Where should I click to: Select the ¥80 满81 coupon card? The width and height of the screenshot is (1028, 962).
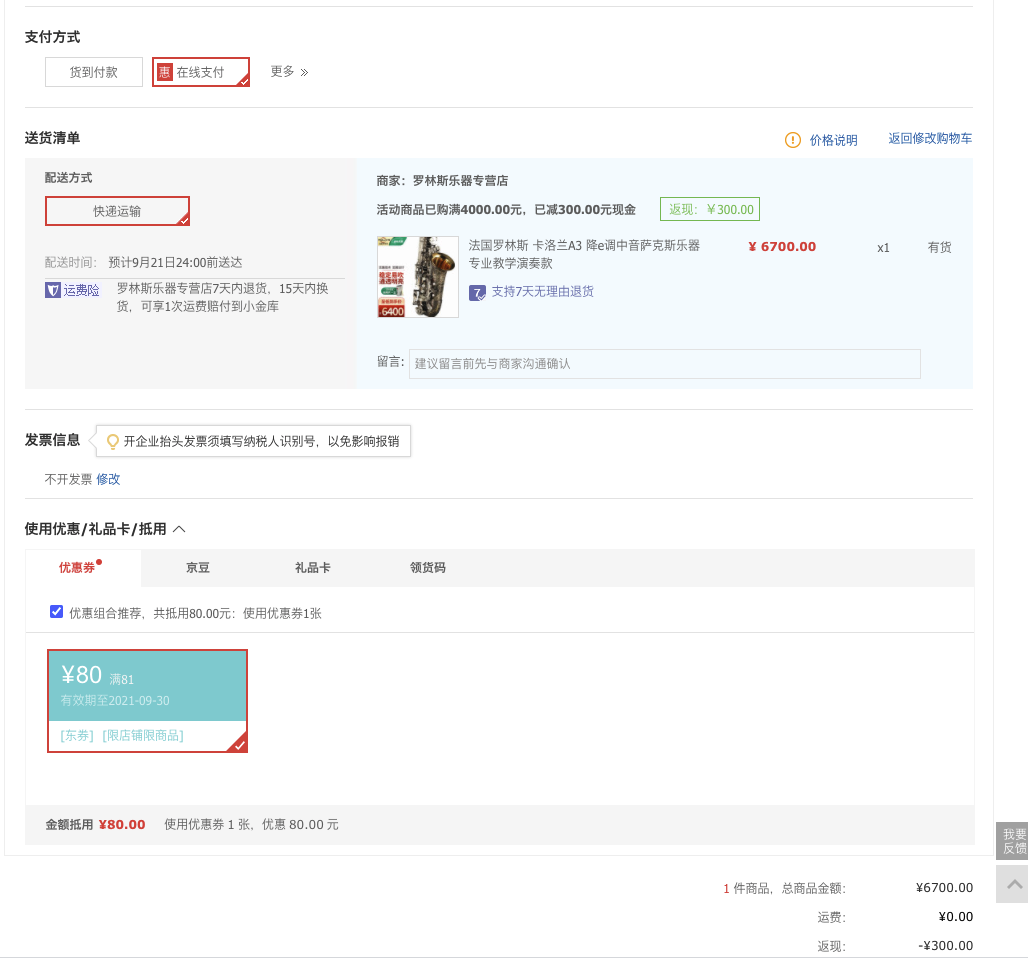tap(148, 701)
